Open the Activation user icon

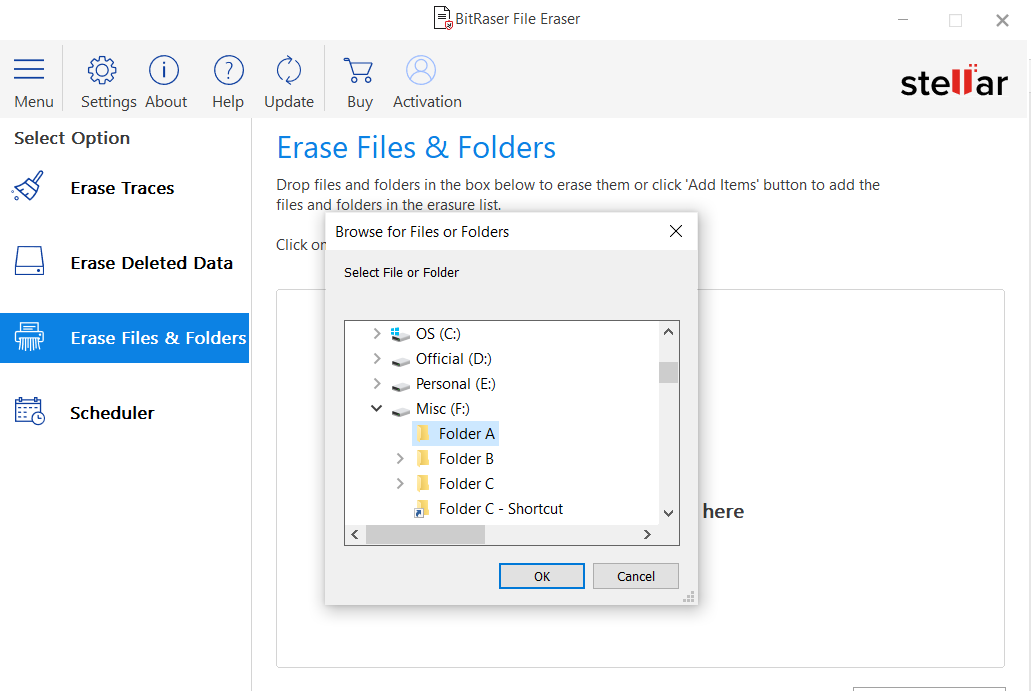[x=421, y=70]
